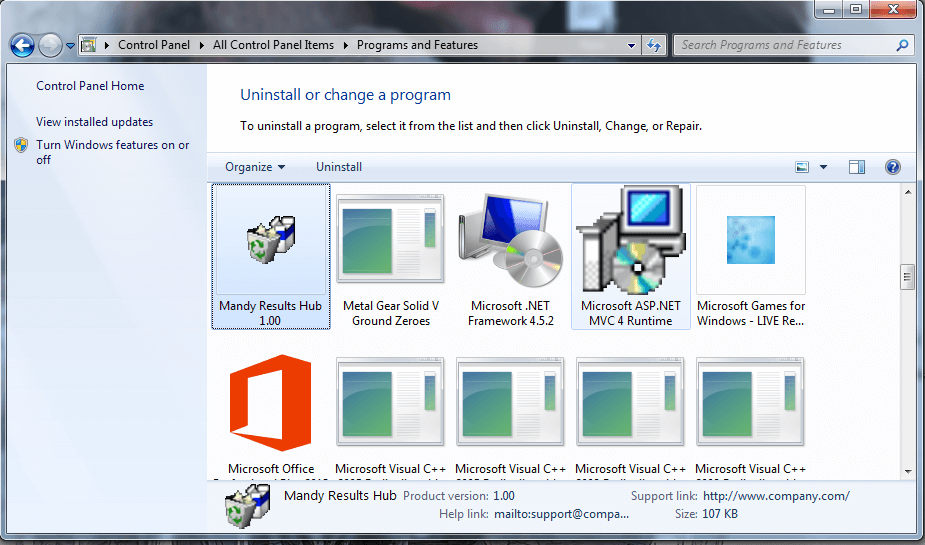Close the Programs and Features window

(x=893, y=9)
